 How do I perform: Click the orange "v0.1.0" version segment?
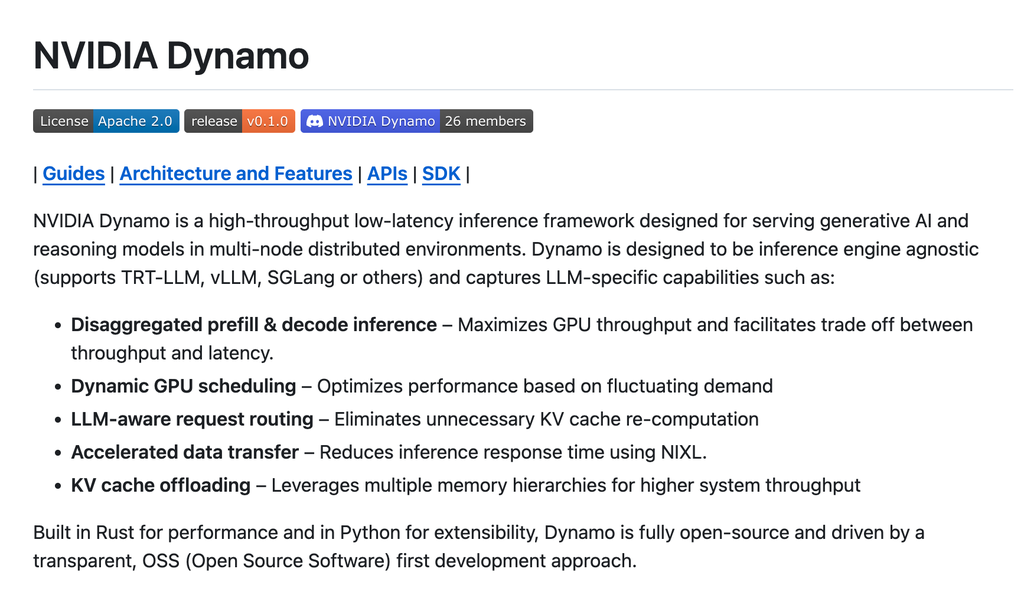pos(268,121)
